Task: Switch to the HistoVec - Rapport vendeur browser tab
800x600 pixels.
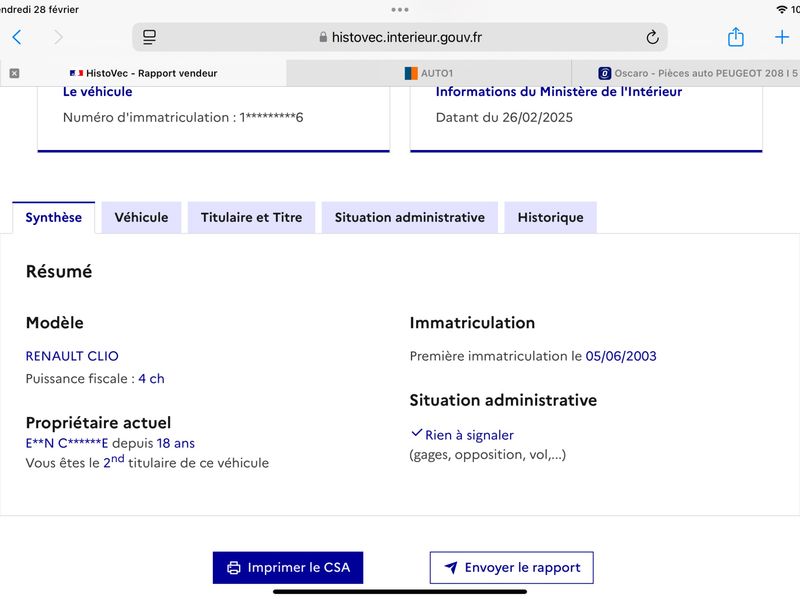Action: 143,73
